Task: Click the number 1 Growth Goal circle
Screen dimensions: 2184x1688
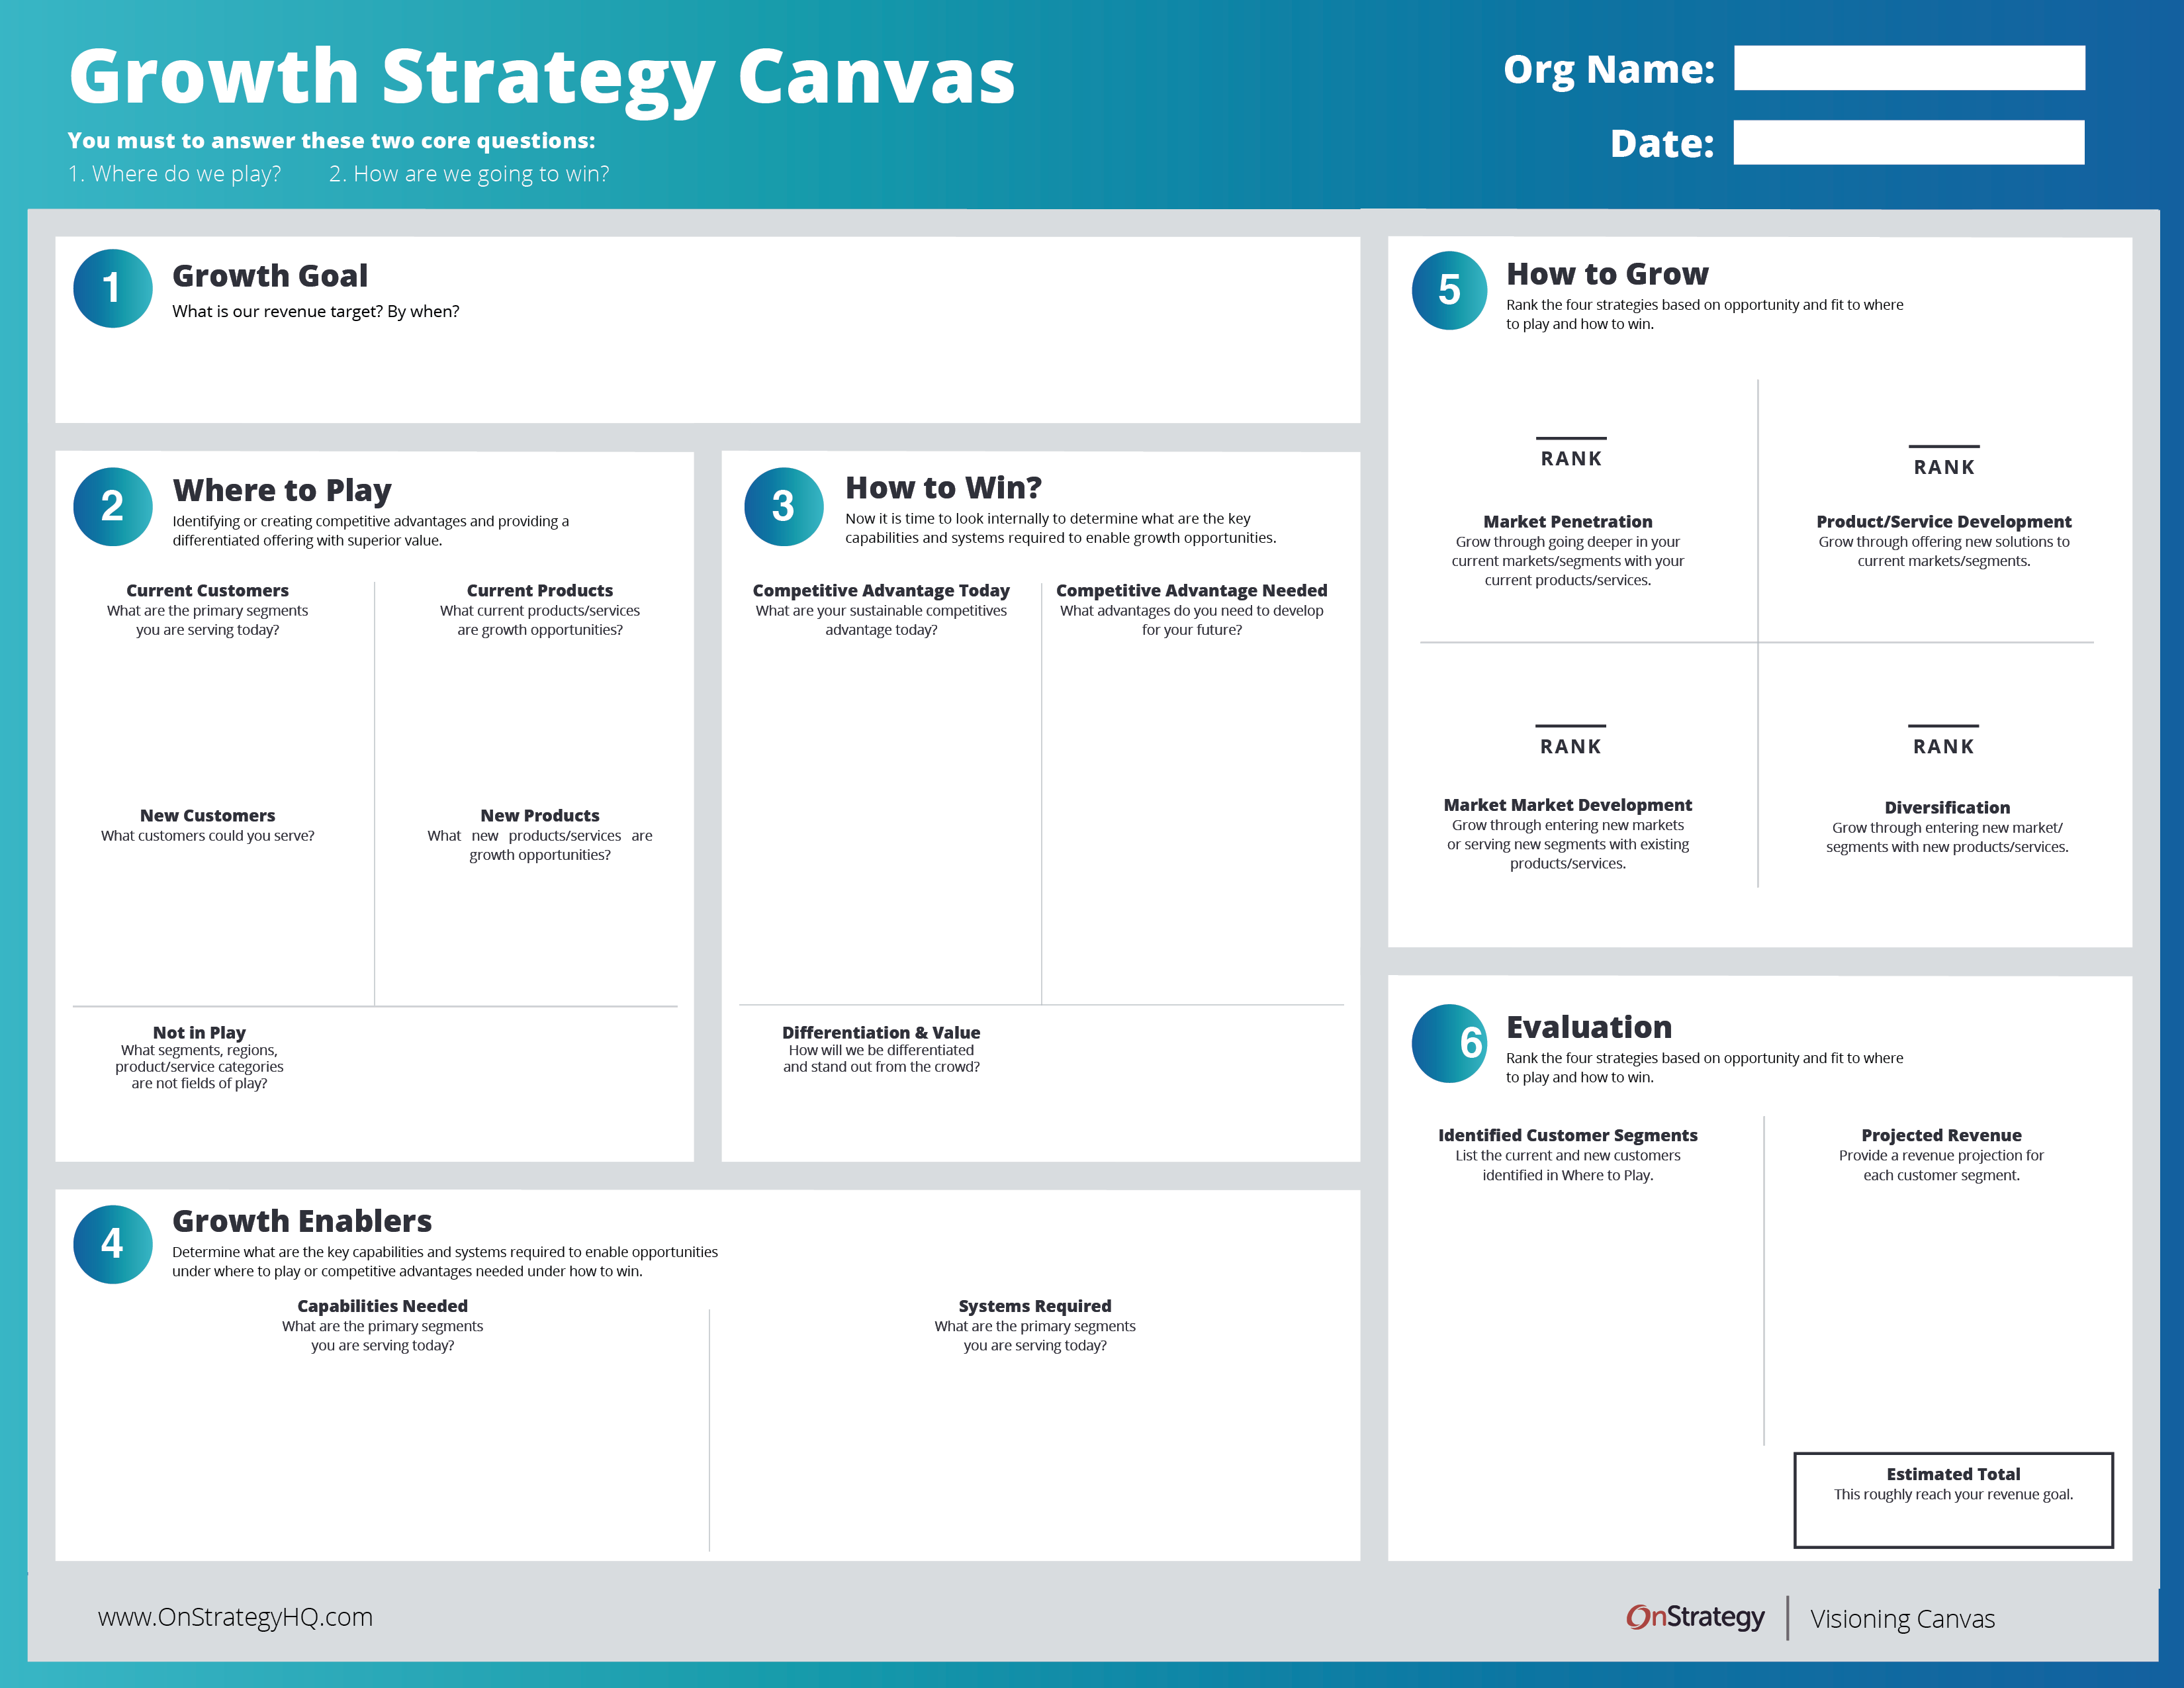Action: coord(113,288)
